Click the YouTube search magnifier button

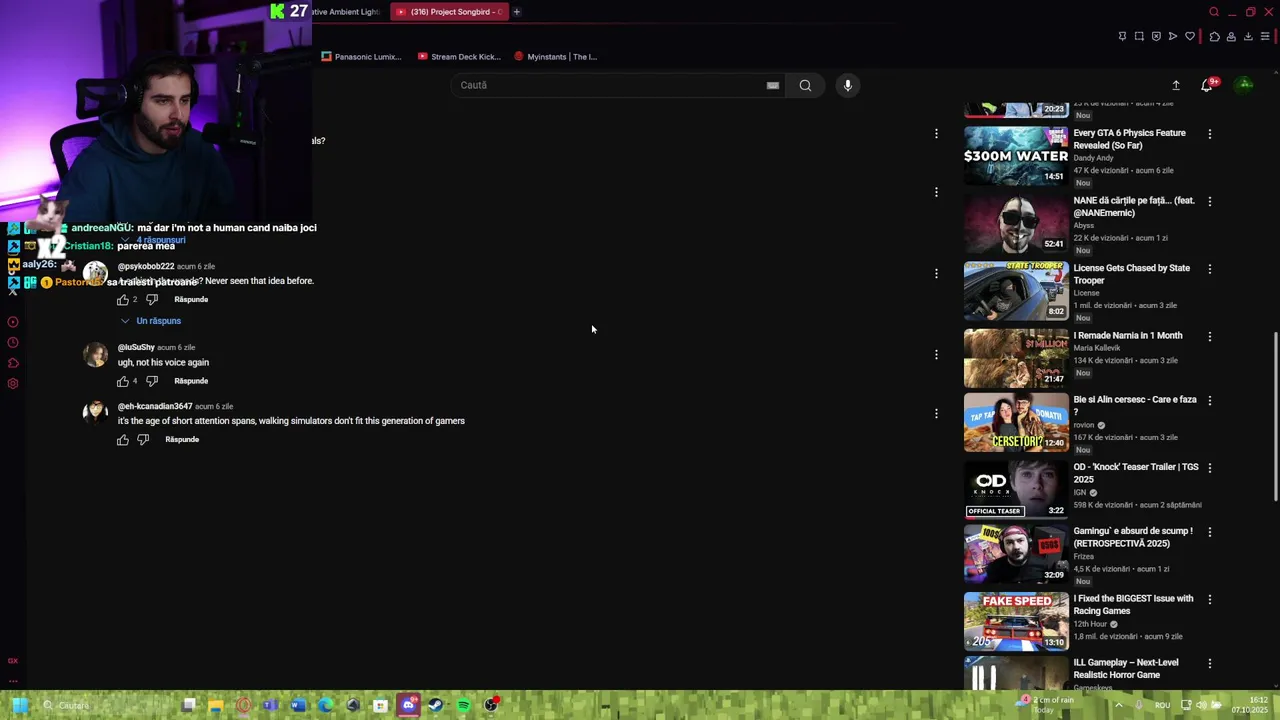pyautogui.click(x=805, y=85)
